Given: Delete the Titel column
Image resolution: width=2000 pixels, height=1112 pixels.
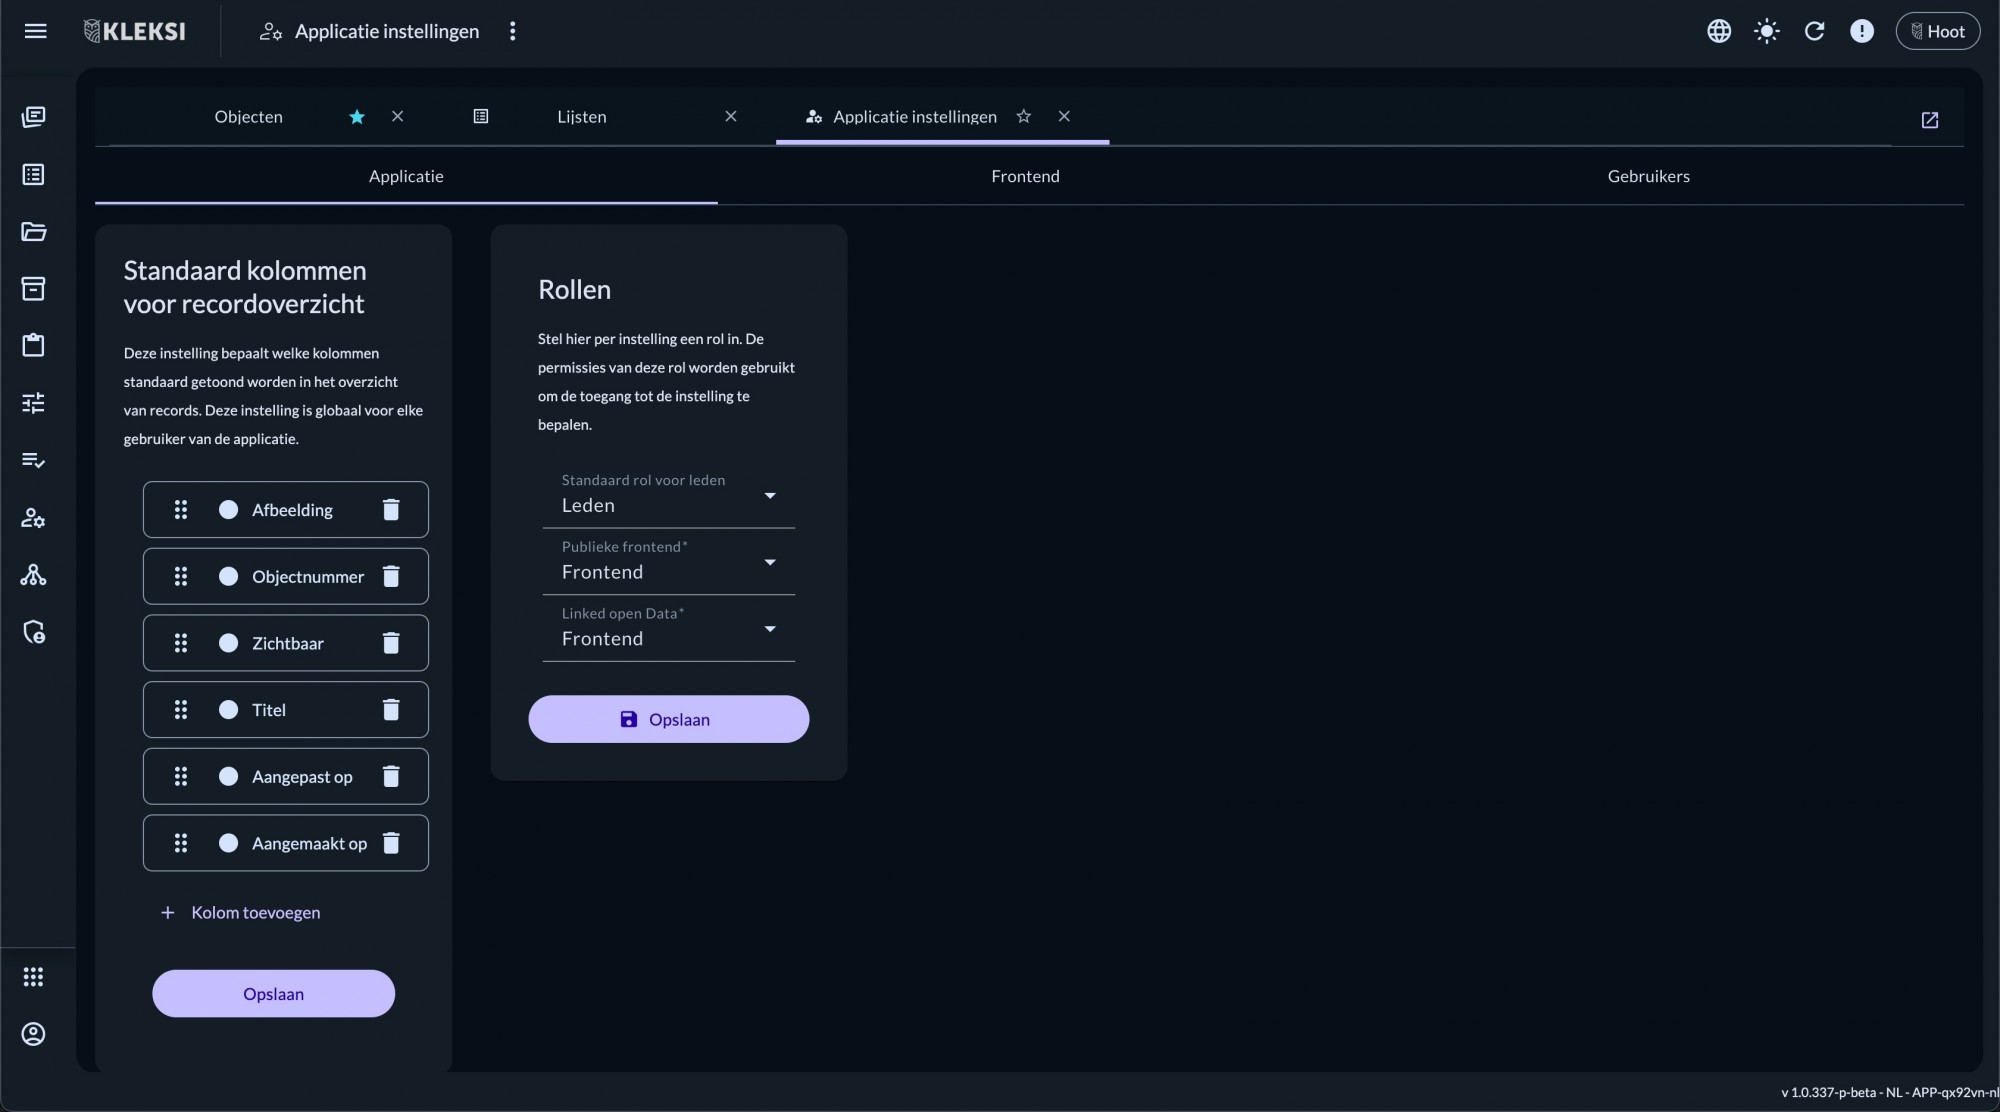Looking at the screenshot, I should coord(391,710).
